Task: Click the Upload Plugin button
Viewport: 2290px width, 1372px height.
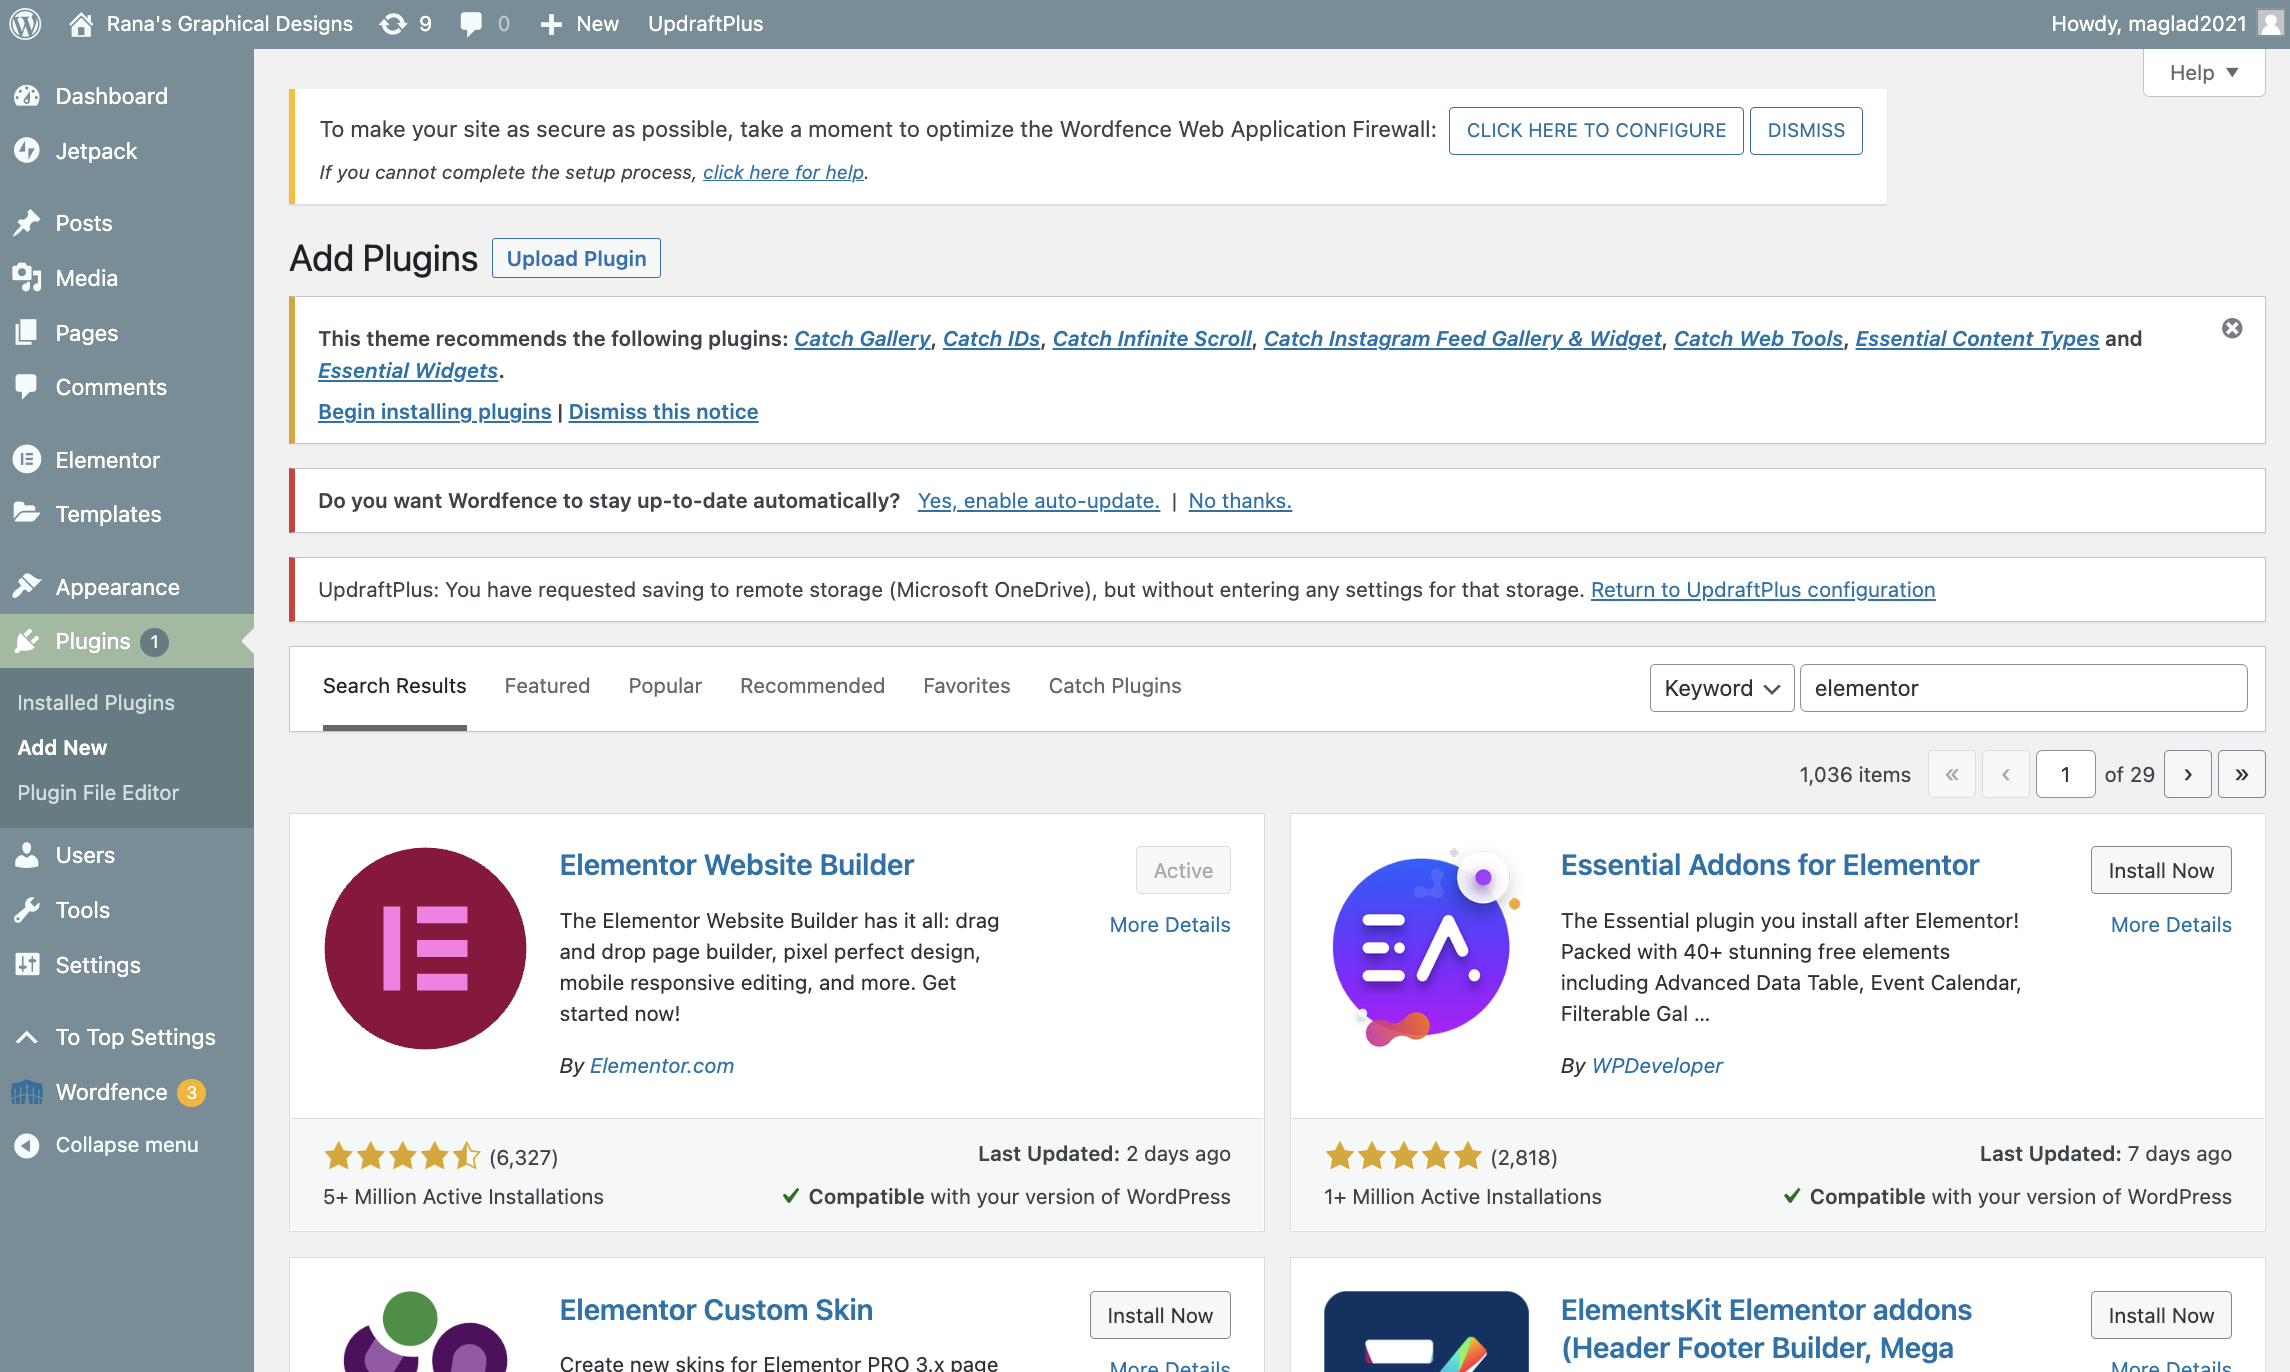Action: pyautogui.click(x=576, y=258)
